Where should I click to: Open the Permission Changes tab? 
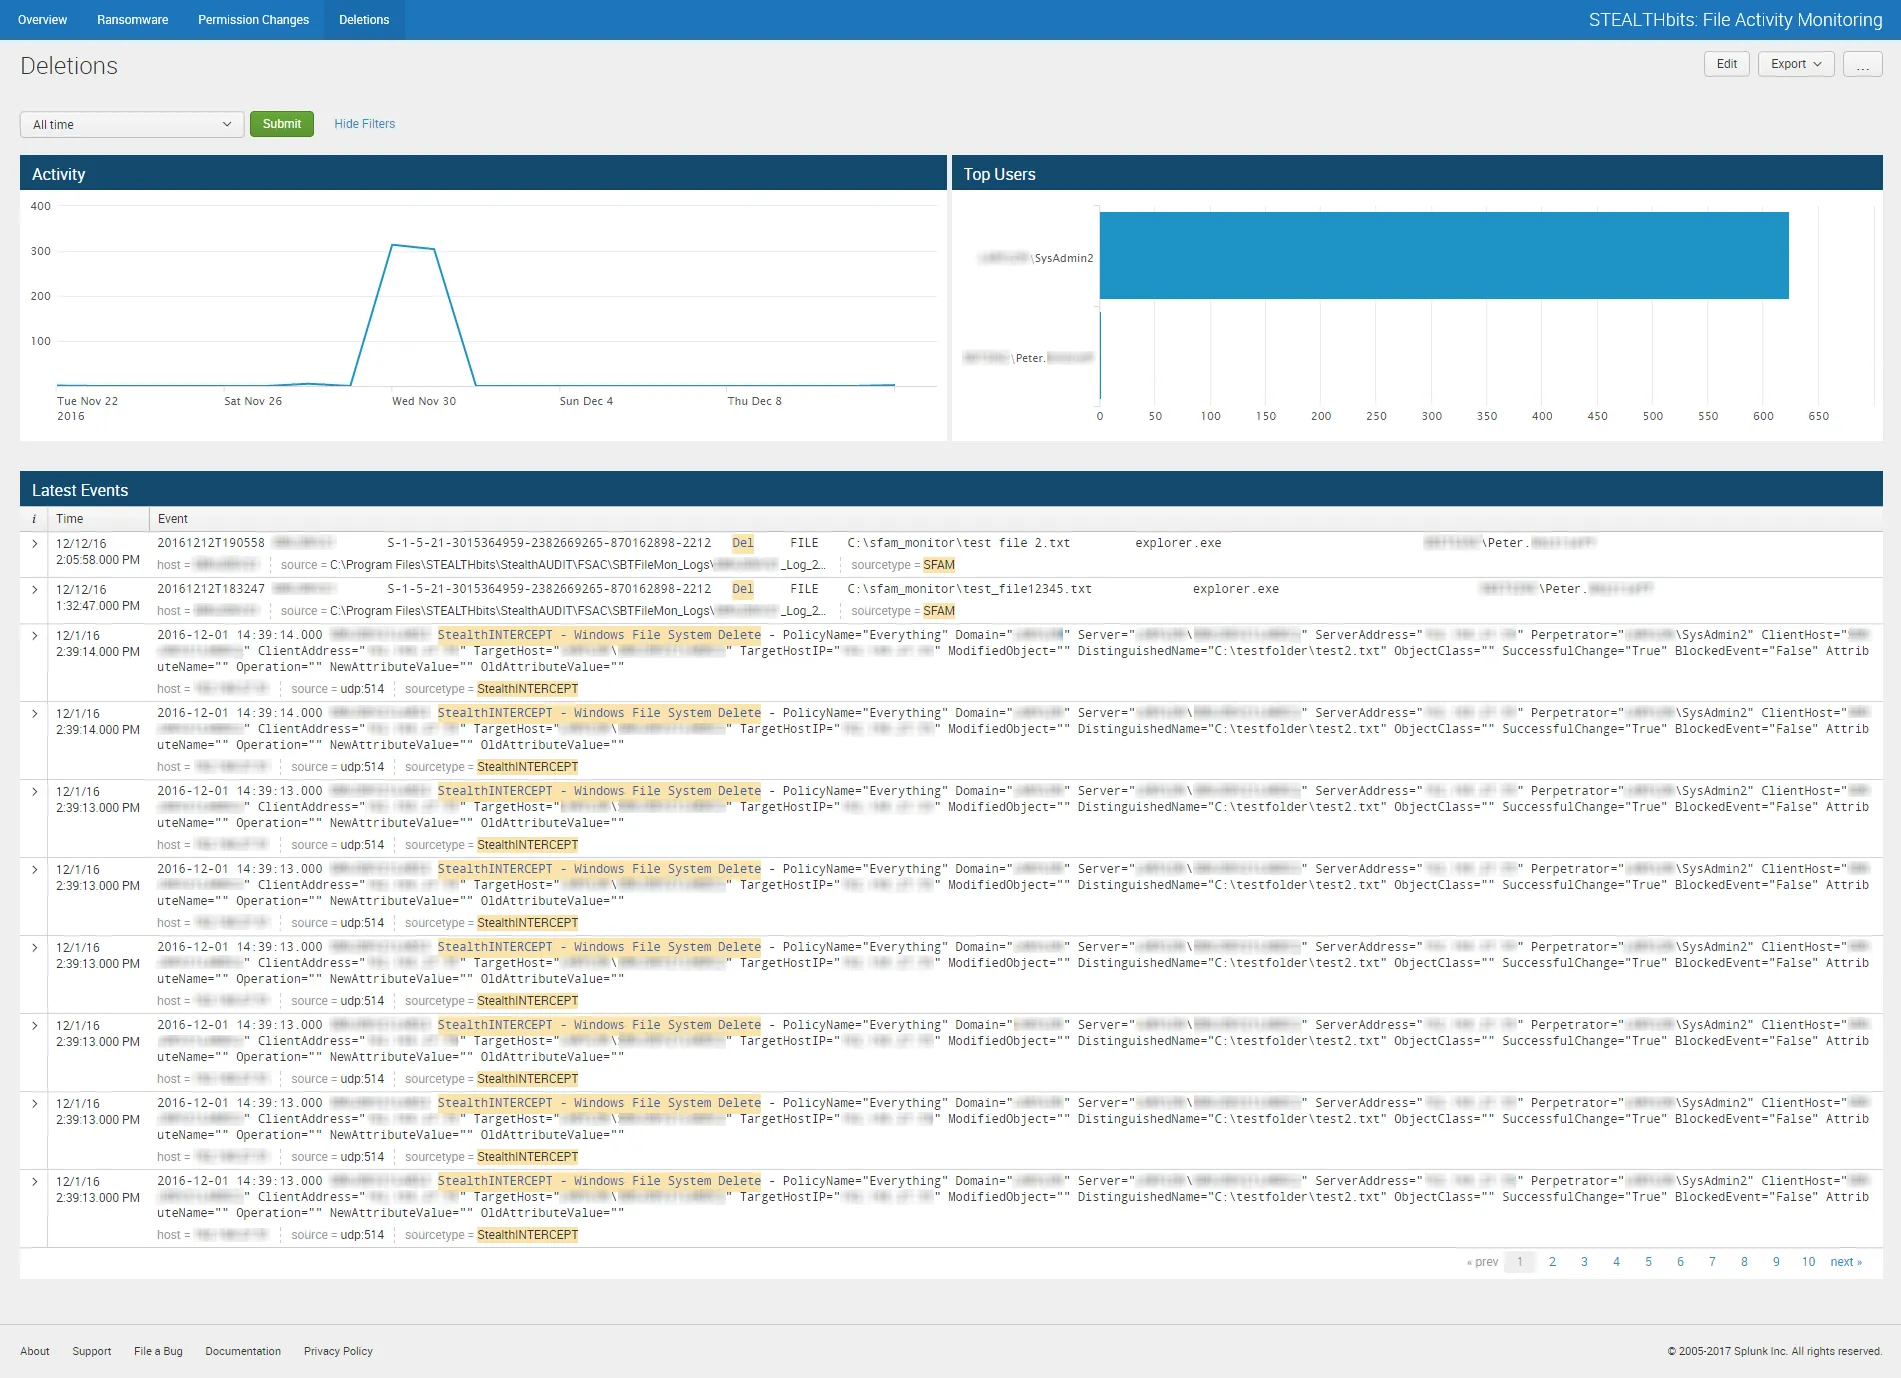pyautogui.click(x=253, y=20)
